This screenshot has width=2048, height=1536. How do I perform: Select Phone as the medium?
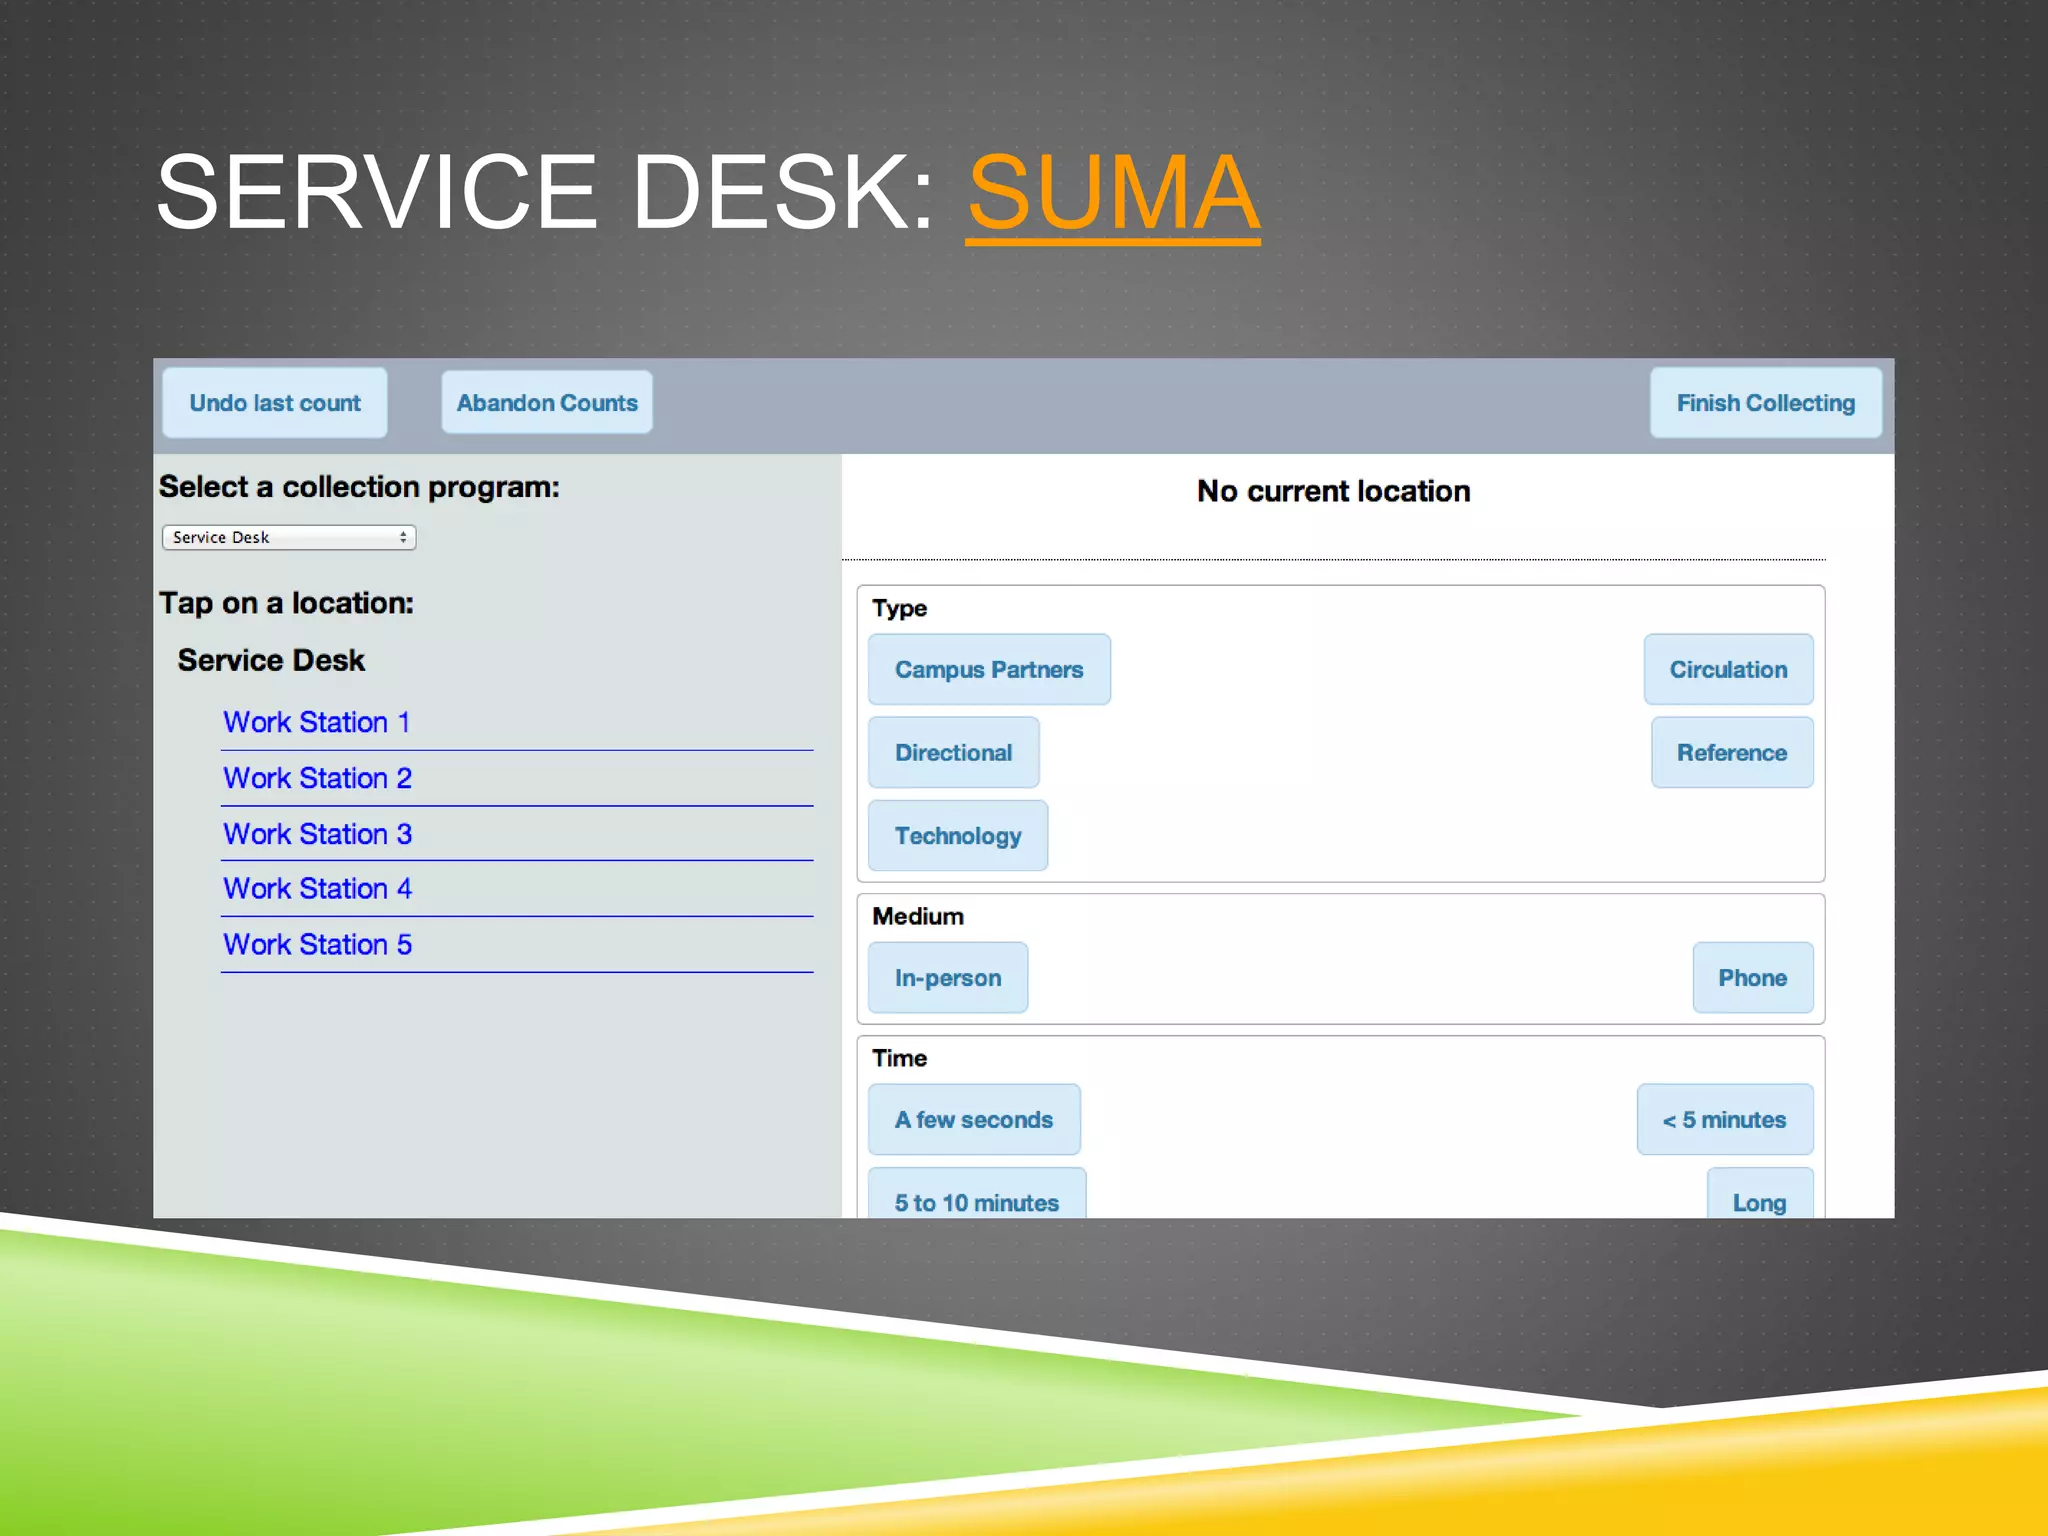pos(1752,977)
